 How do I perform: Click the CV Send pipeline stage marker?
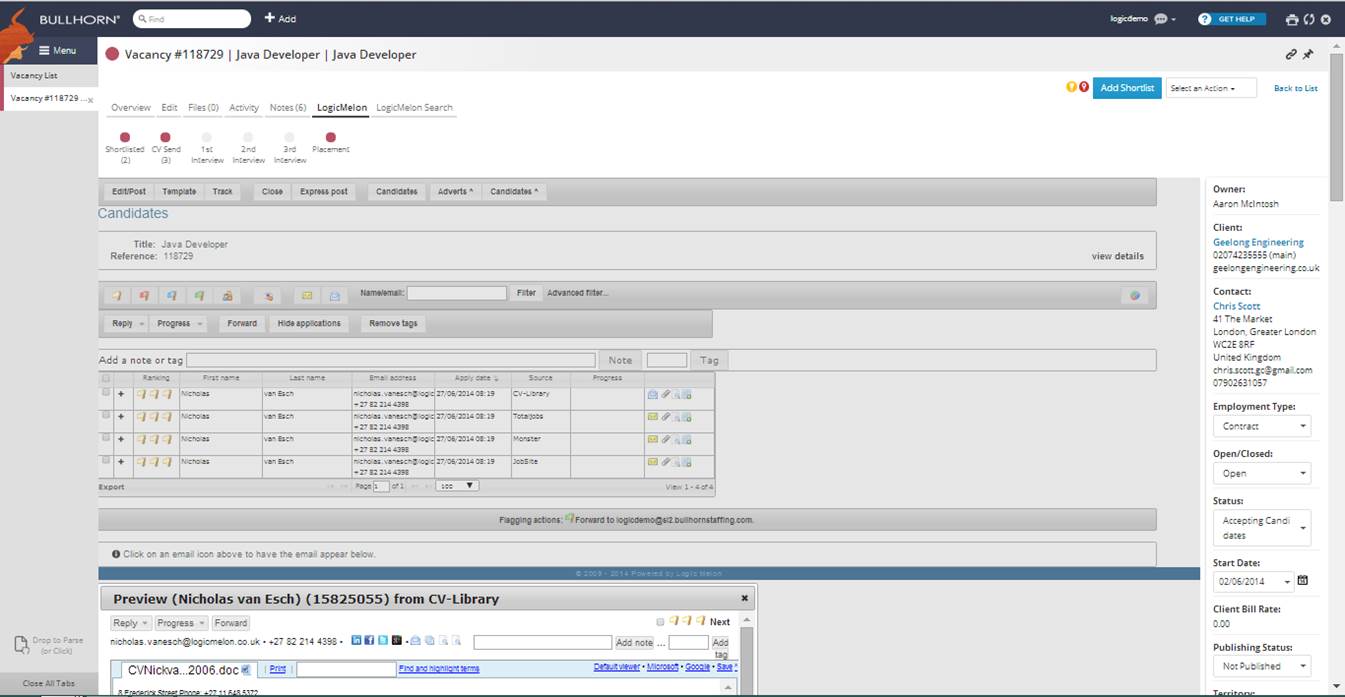click(x=165, y=137)
